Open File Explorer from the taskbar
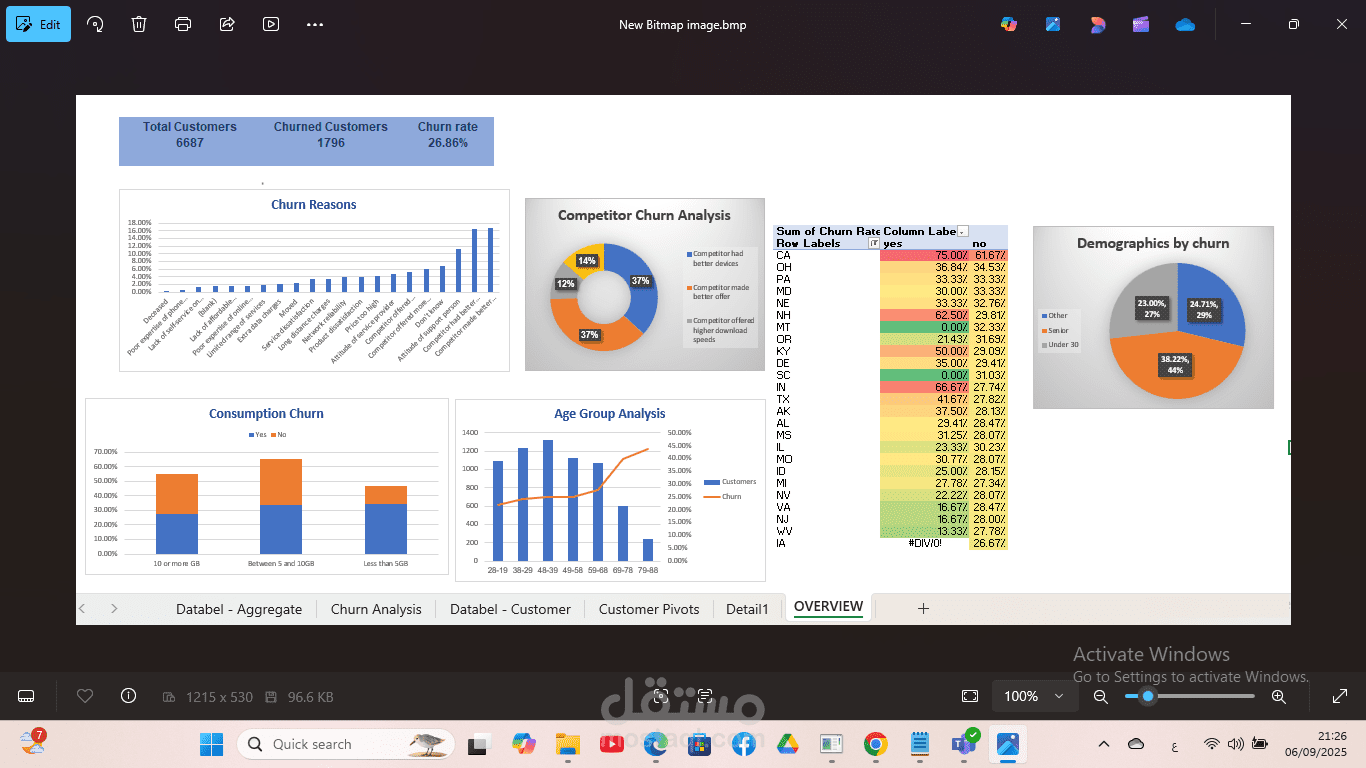 pos(567,744)
